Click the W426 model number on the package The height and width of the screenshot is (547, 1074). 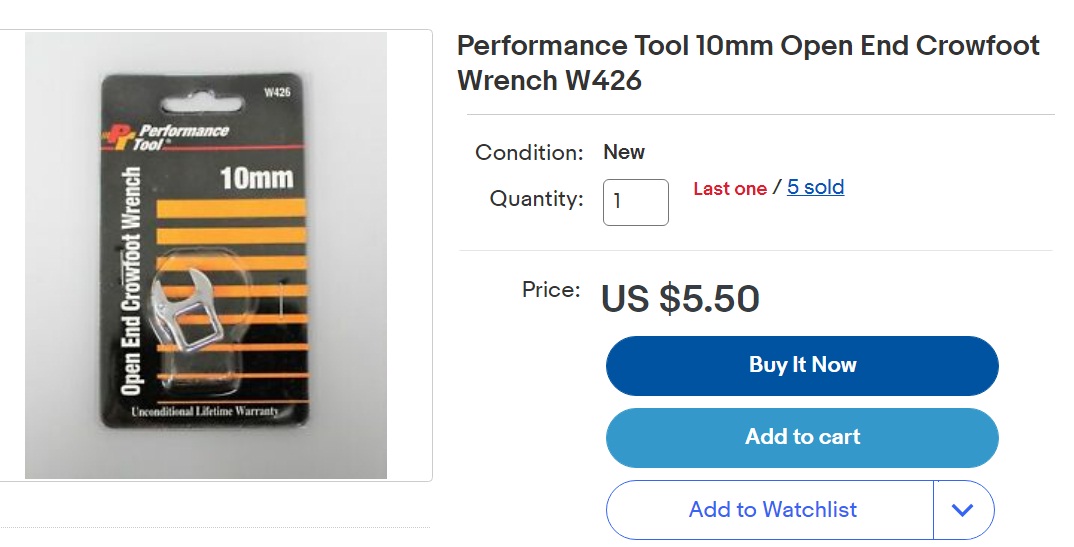click(276, 93)
